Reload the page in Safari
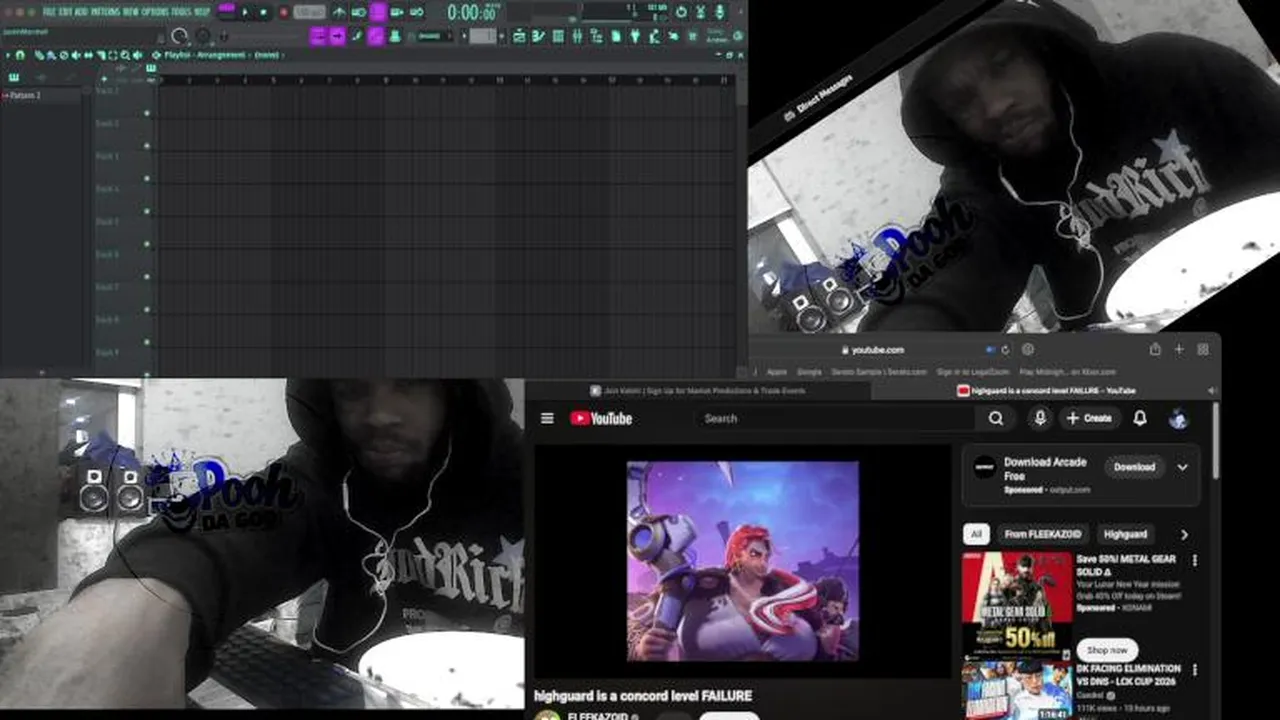Screen dimensions: 1280x720 pos(1005,350)
